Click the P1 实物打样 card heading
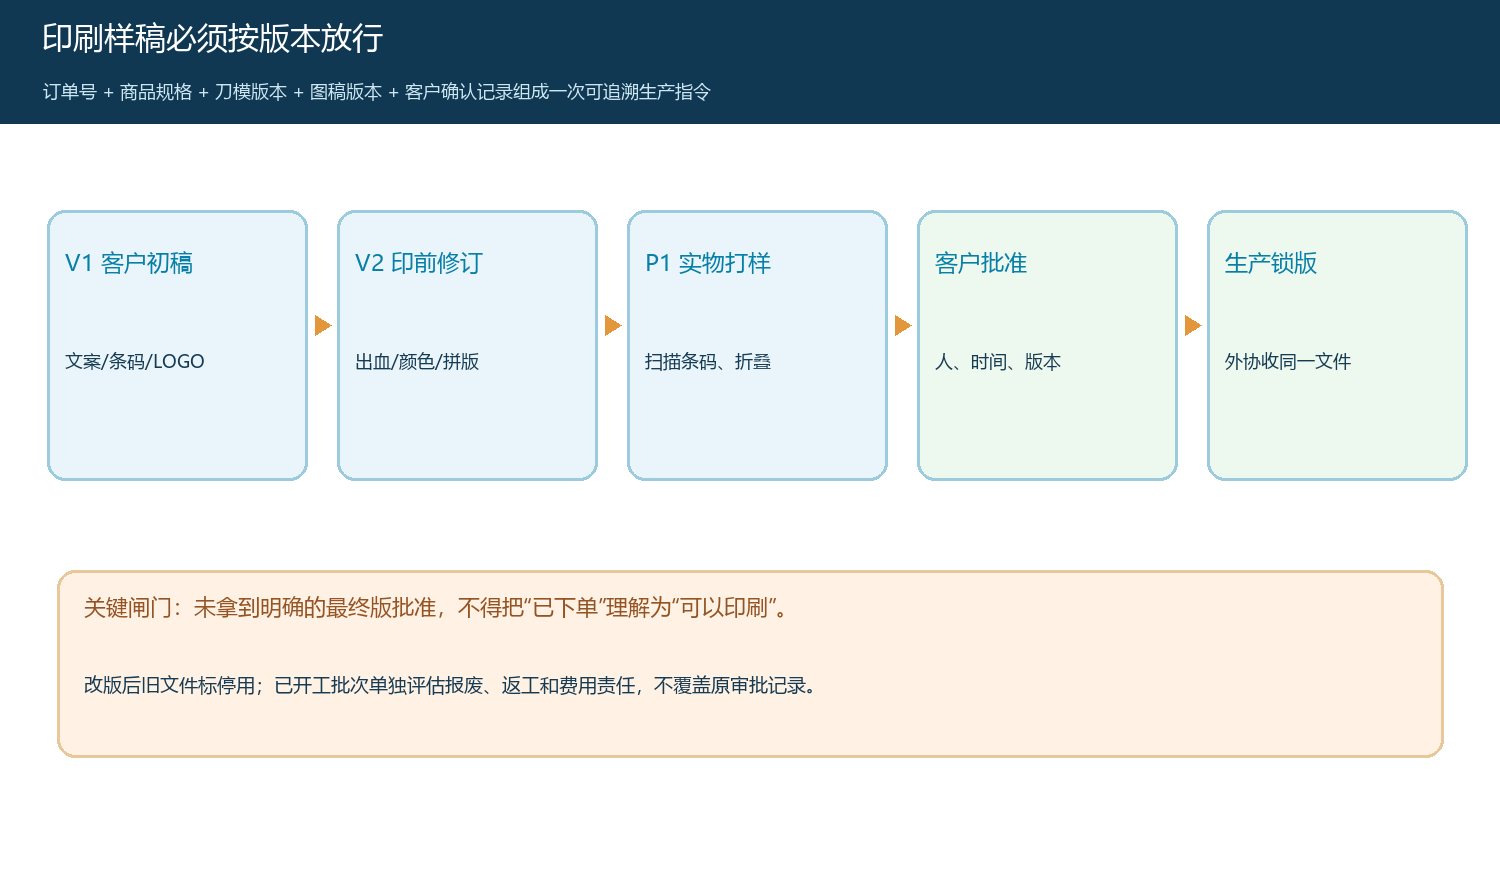The height and width of the screenshot is (880, 1500). coord(708,263)
